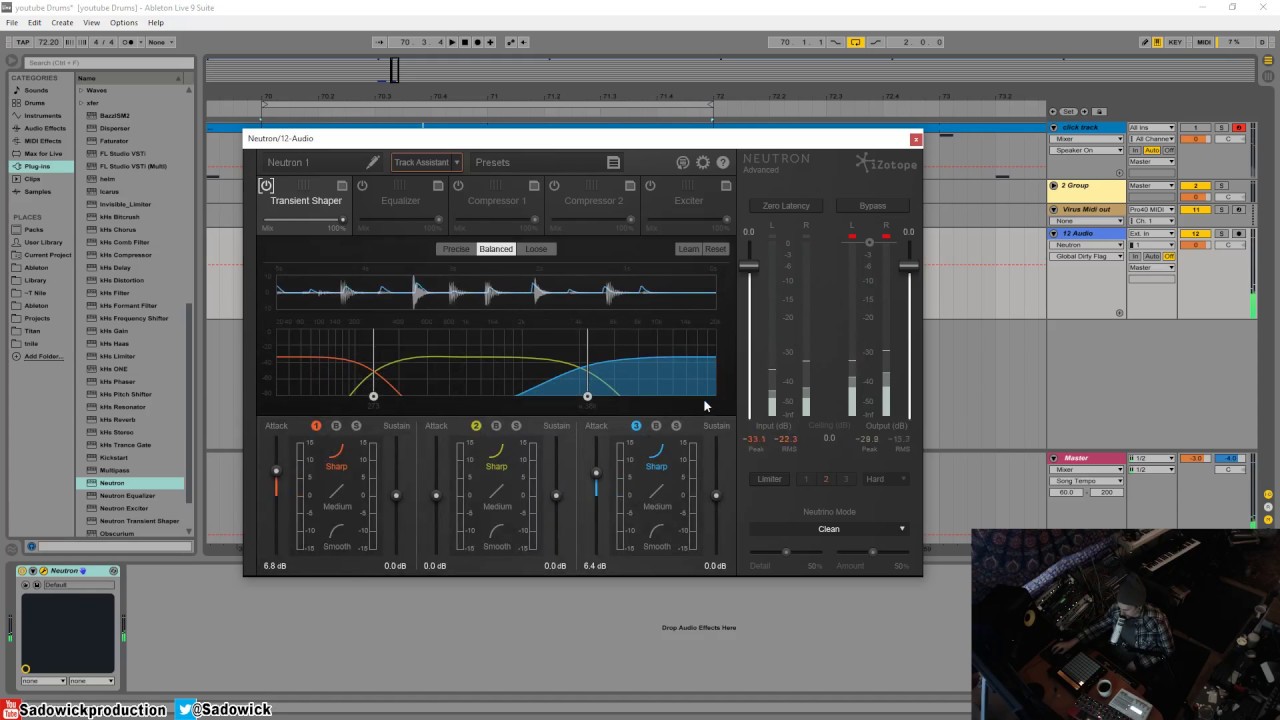Open Neutron help question mark icon
1280x720 pixels.
pos(723,162)
